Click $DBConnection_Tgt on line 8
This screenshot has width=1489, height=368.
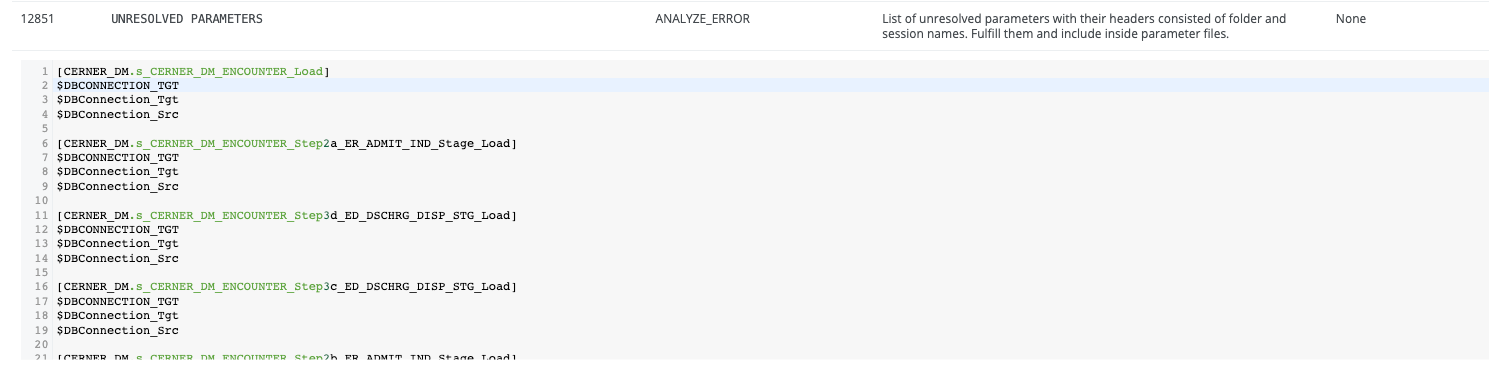click(x=118, y=172)
